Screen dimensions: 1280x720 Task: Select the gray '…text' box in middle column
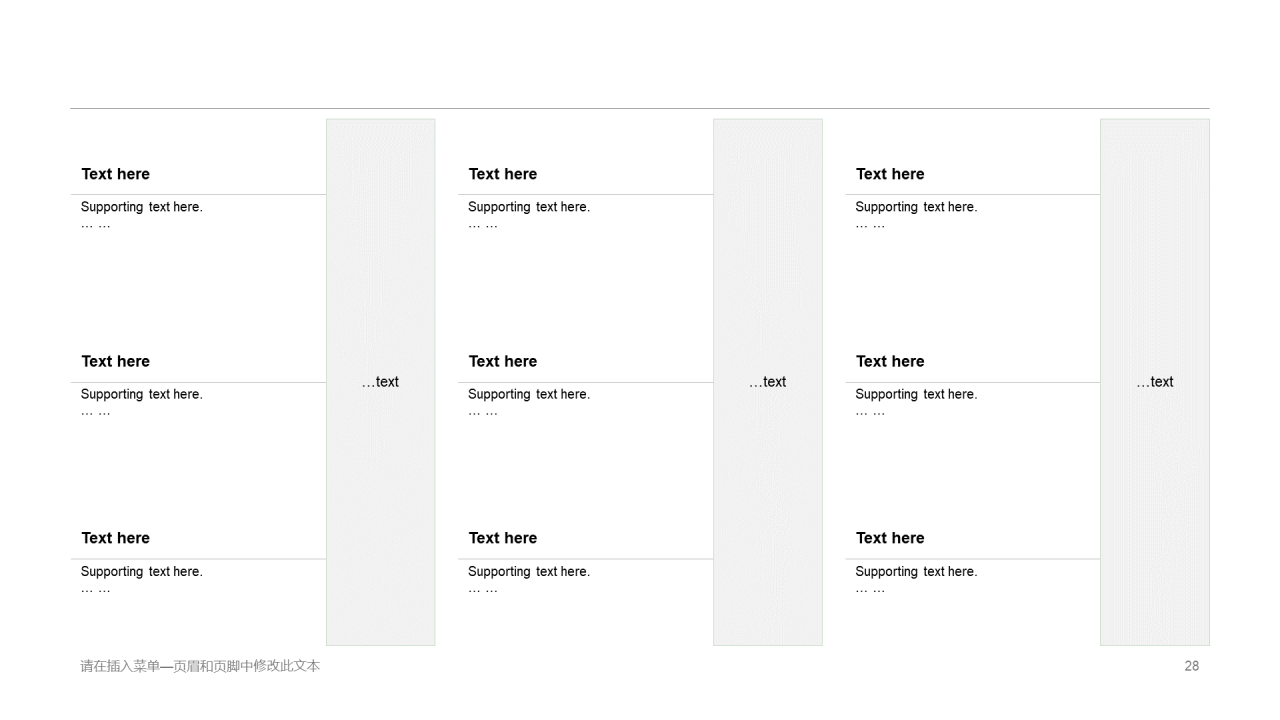click(768, 382)
